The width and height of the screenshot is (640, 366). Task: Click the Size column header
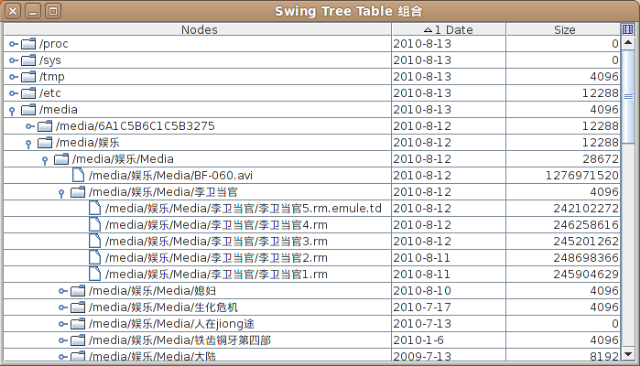563,29
